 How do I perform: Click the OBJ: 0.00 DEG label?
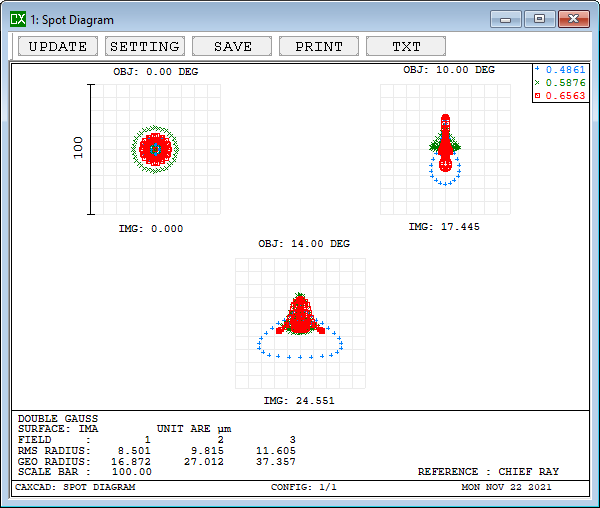tap(156, 72)
